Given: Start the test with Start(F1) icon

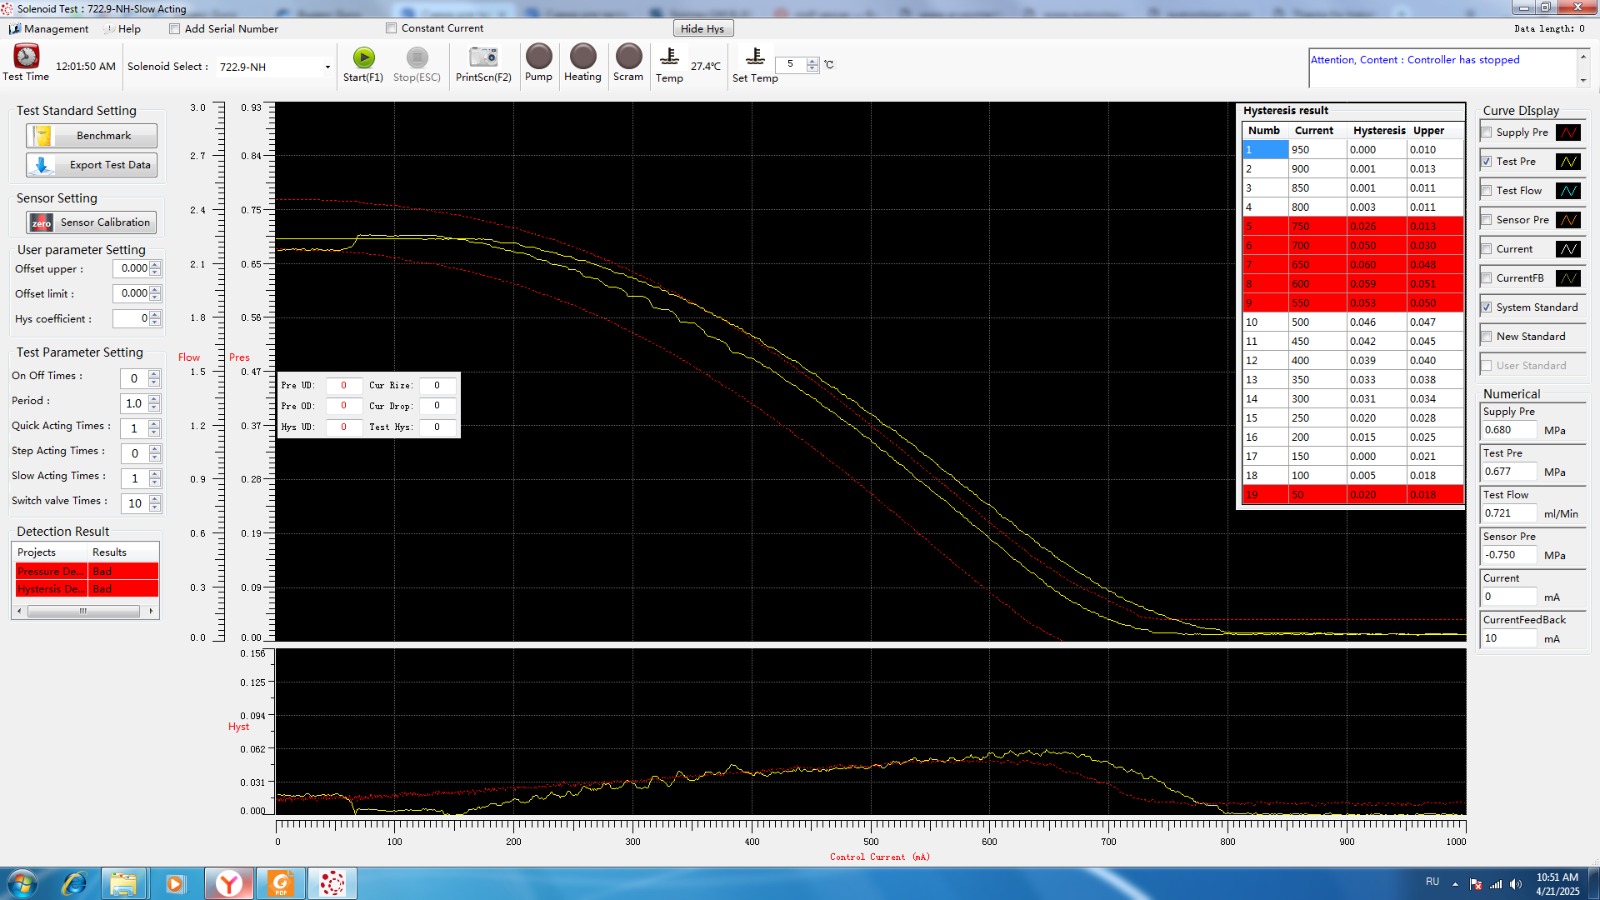Looking at the screenshot, I should 364,57.
